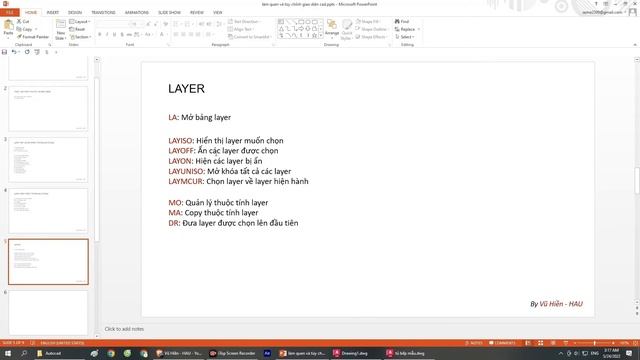Switch to Slide Sorter view in status bar

tap(540, 343)
